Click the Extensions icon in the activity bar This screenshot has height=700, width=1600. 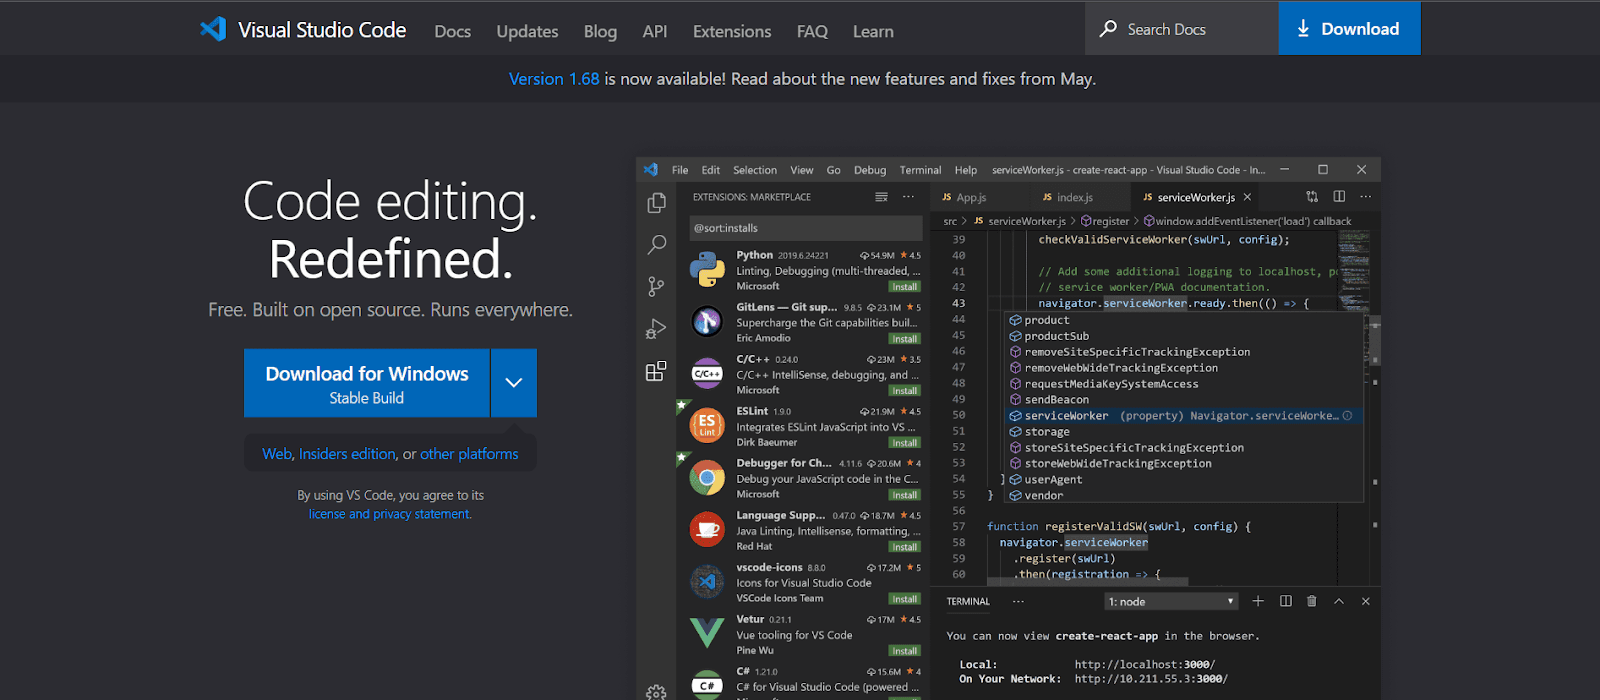pos(656,372)
